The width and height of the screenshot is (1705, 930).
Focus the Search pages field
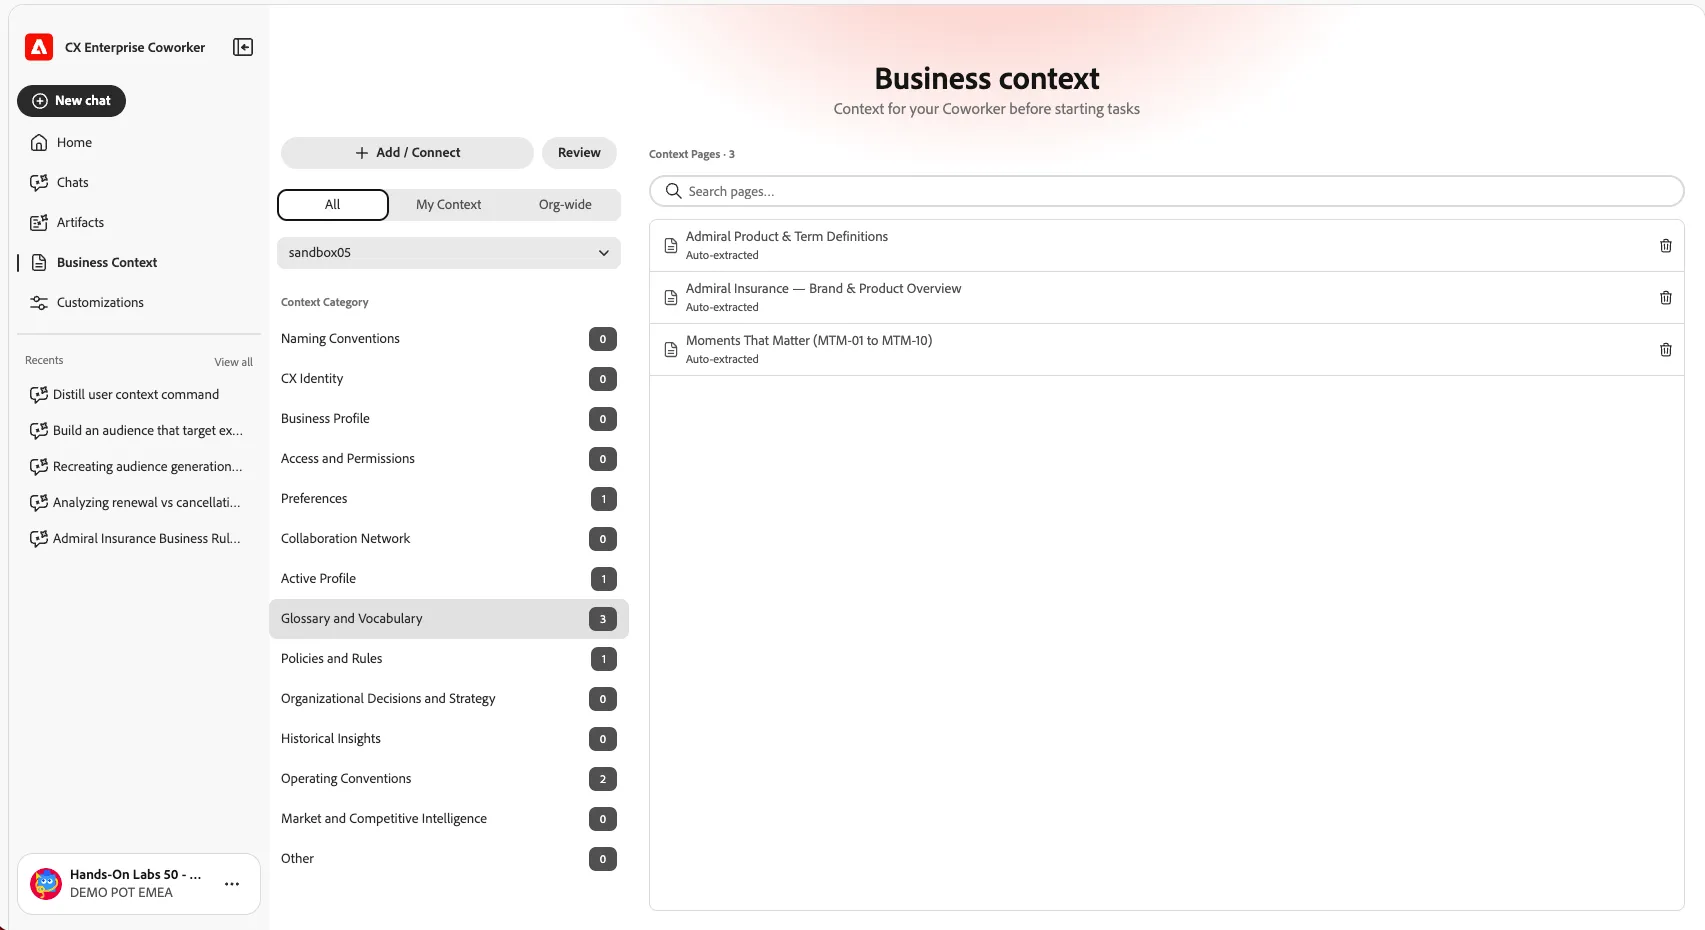[x=1166, y=191]
